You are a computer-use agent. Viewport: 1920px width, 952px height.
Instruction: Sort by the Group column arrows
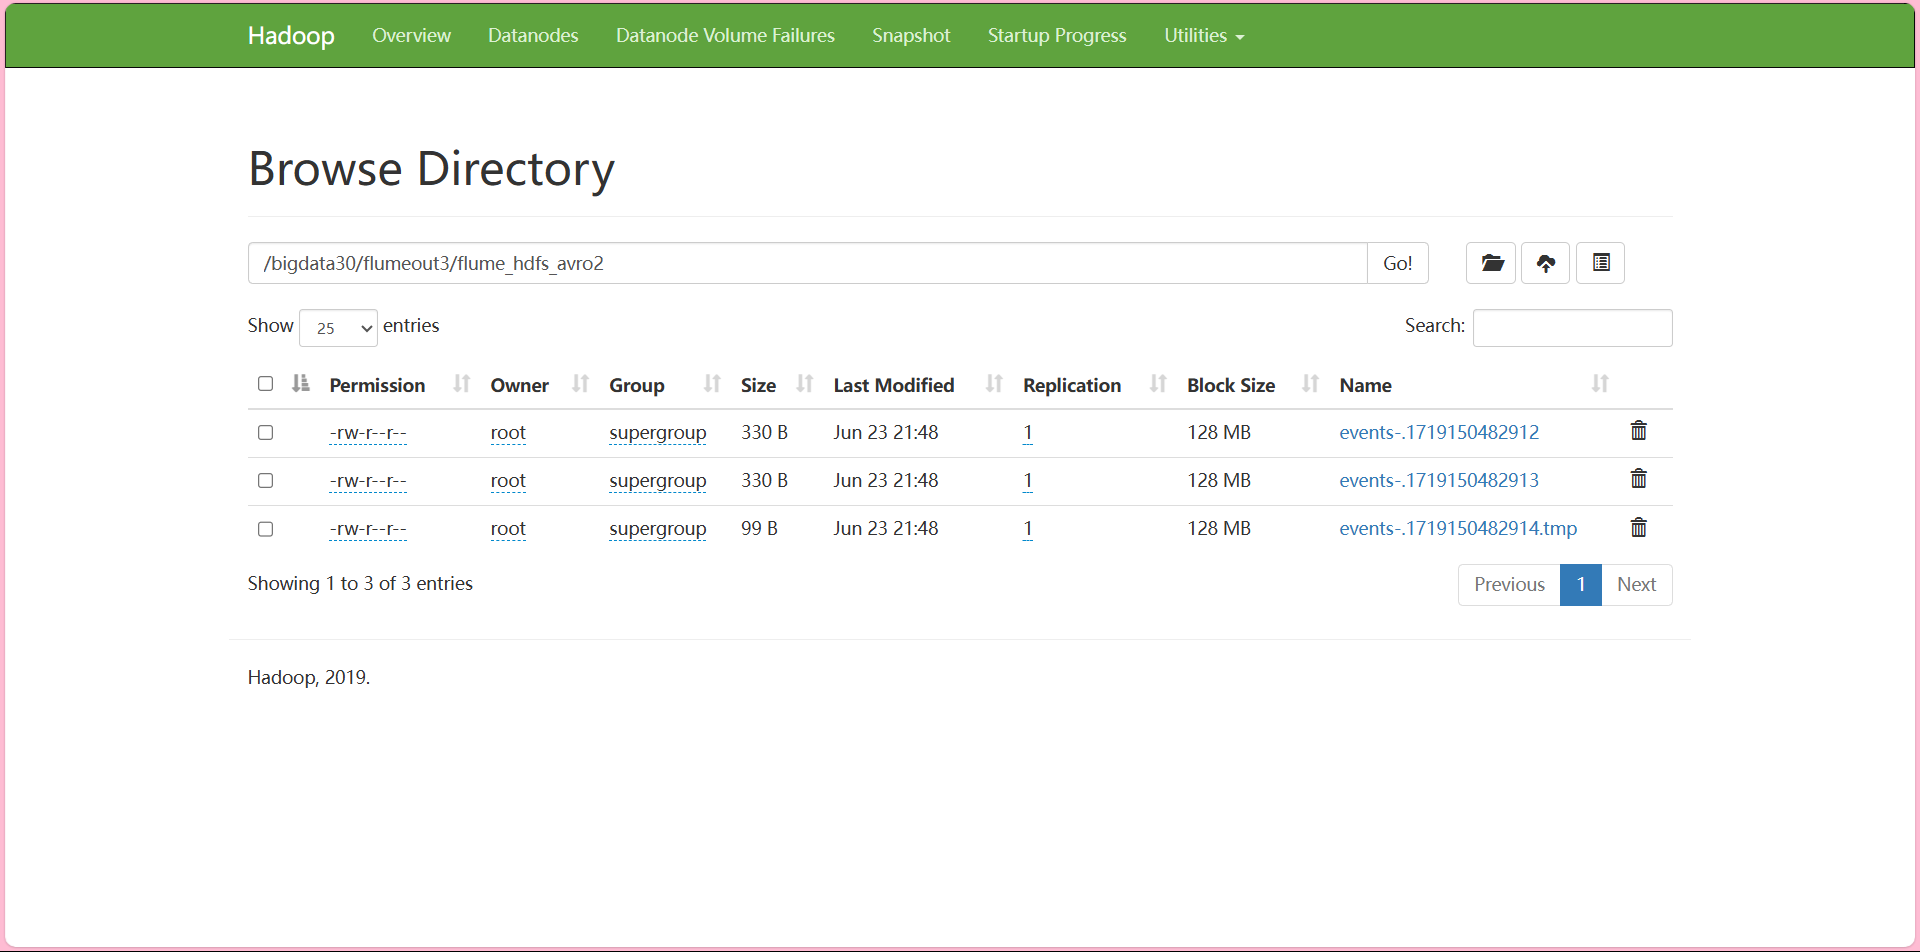pyautogui.click(x=712, y=384)
